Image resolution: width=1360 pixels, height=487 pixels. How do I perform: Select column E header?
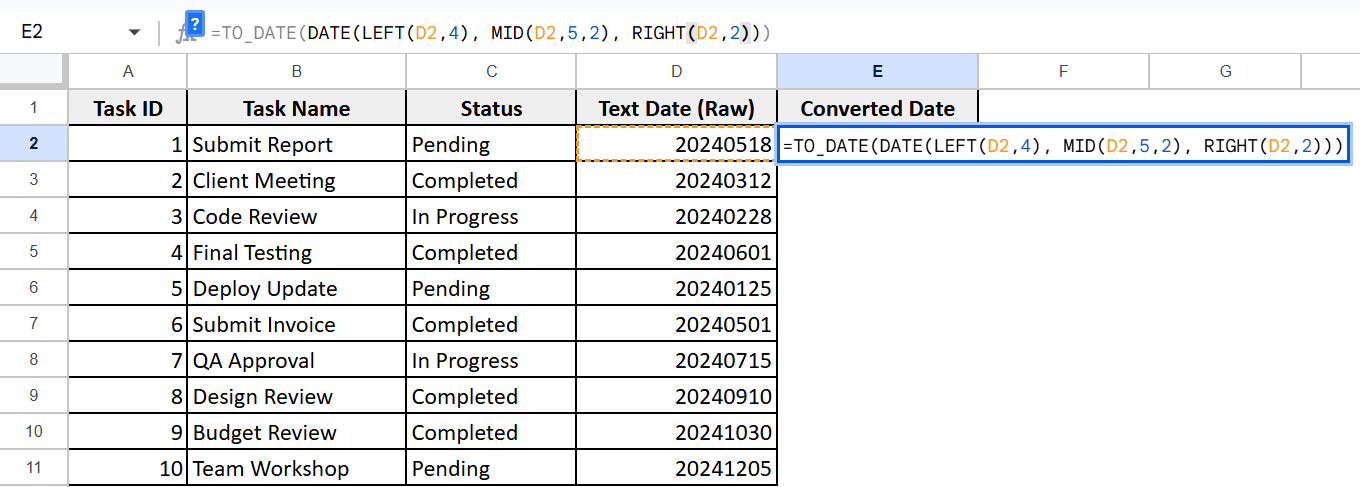click(878, 71)
